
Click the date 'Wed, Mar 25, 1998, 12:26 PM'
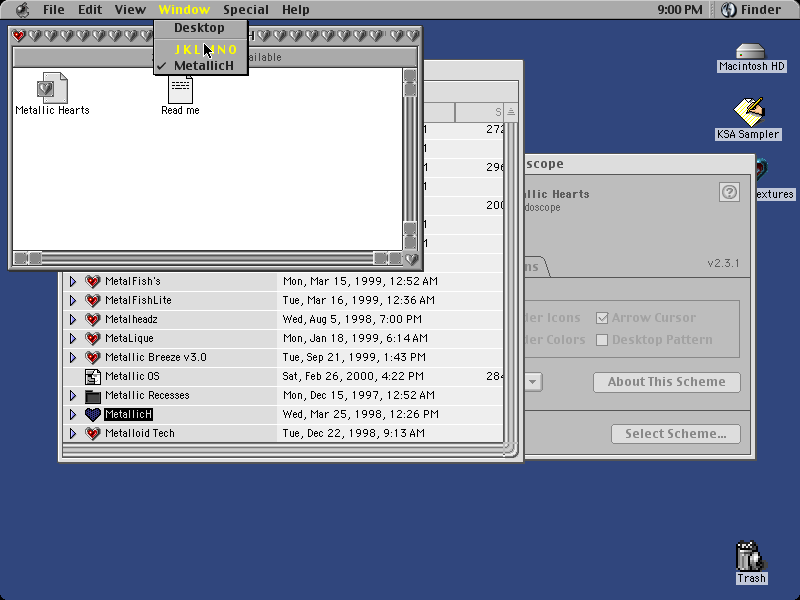(360, 414)
